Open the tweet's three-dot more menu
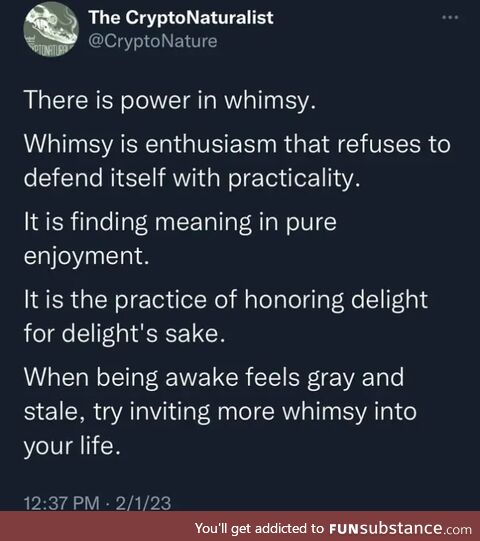This screenshot has width=480, height=541. click(450, 17)
